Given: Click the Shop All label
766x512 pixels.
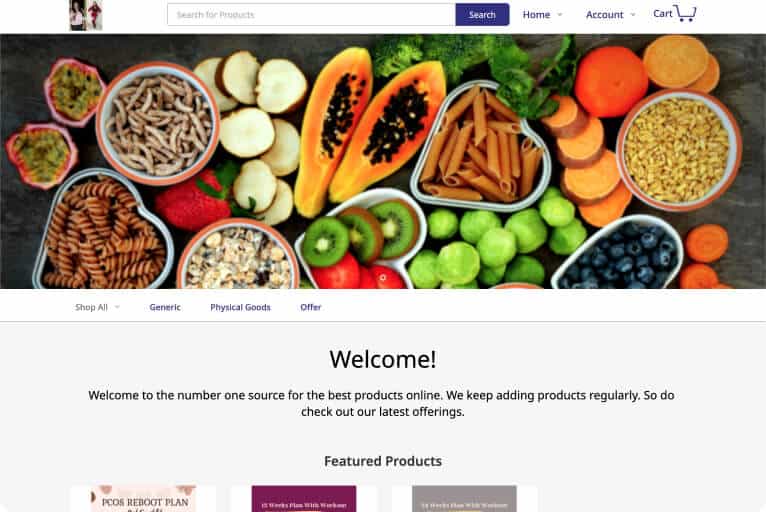Looking at the screenshot, I should 91,307.
